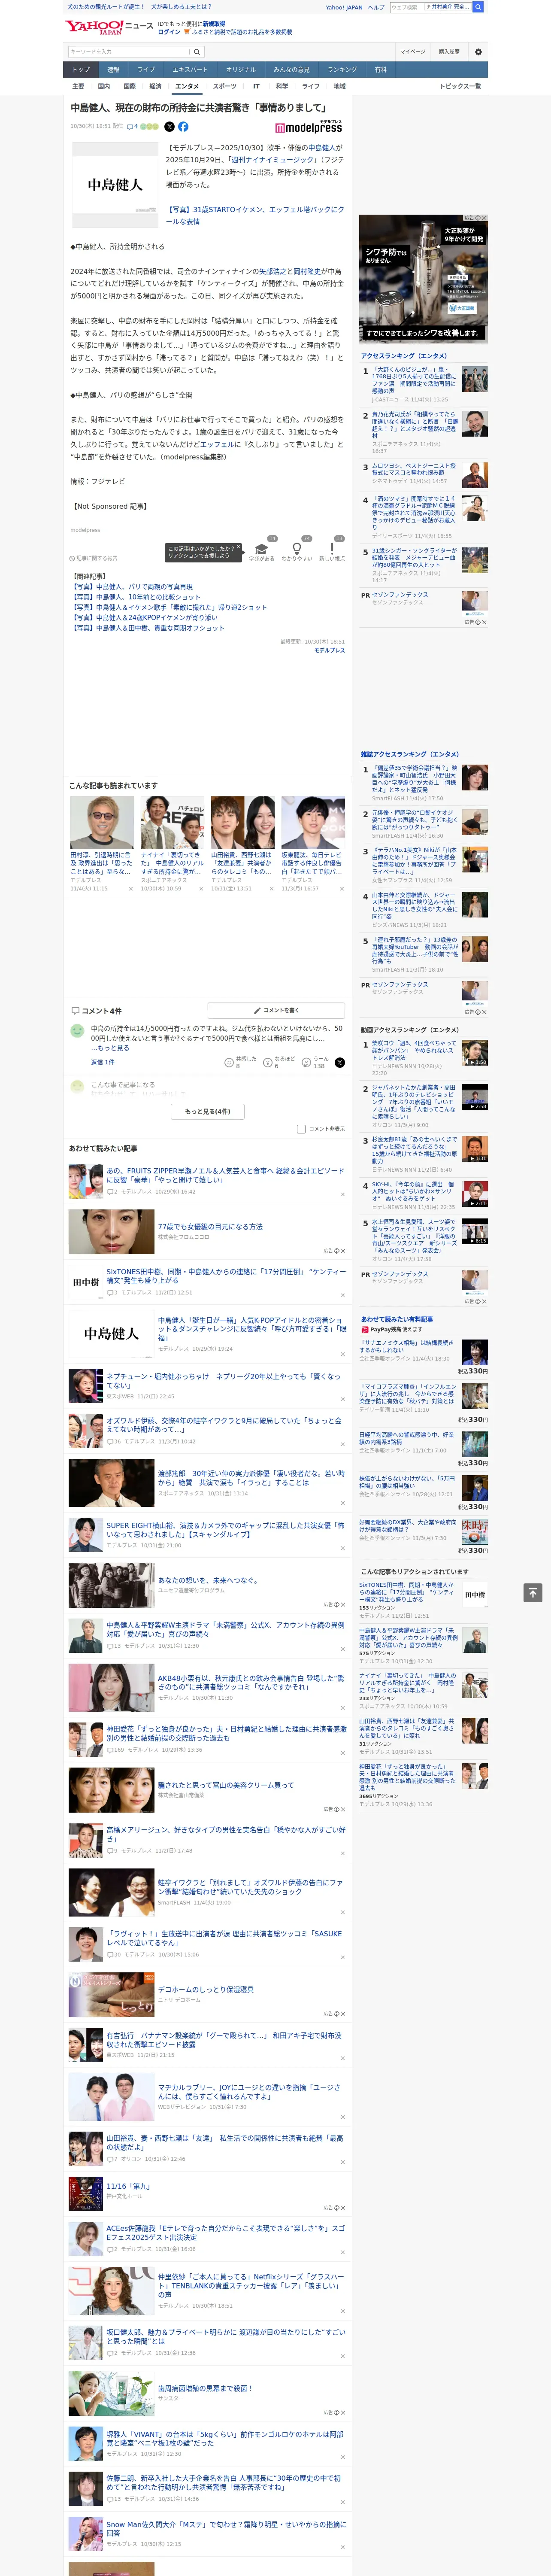Click the 記事に関する報告 report icon link
This screenshot has height=2576, width=551.
[x=94, y=558]
